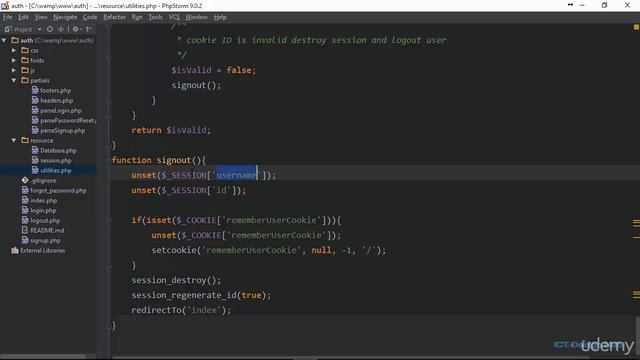
Task: Click the Database.php file icon
Action: click(x=35, y=150)
